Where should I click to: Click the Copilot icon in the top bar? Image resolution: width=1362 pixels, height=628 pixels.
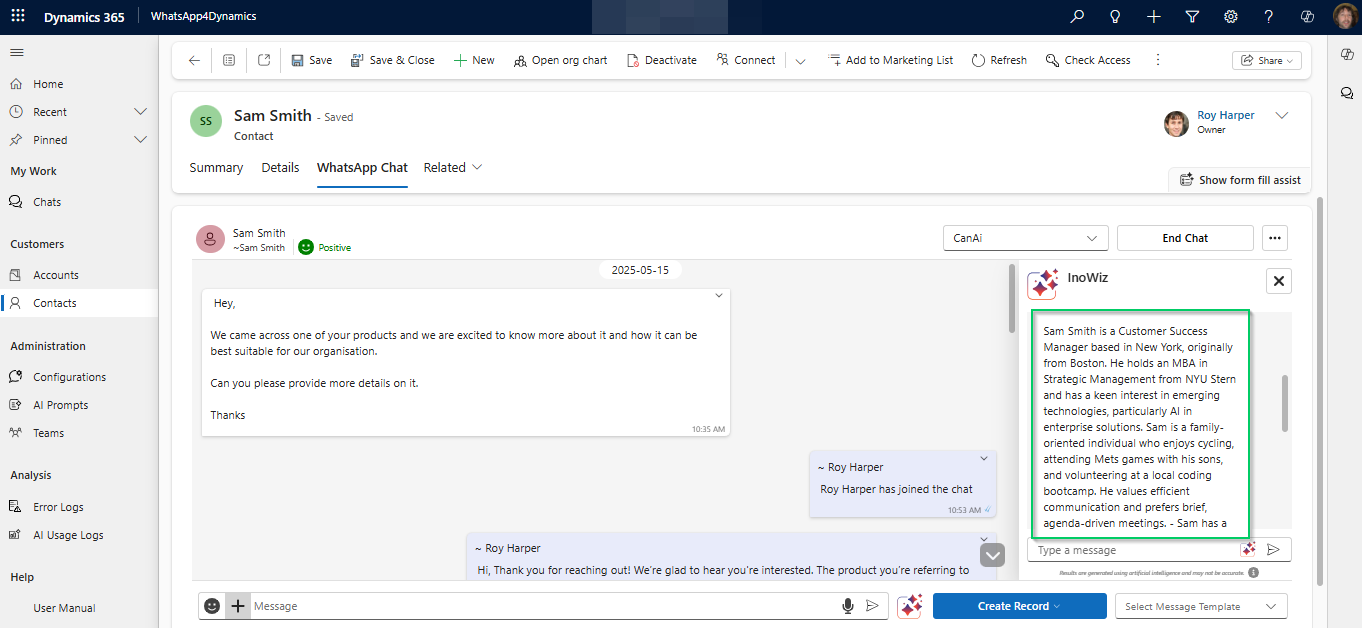(1307, 16)
